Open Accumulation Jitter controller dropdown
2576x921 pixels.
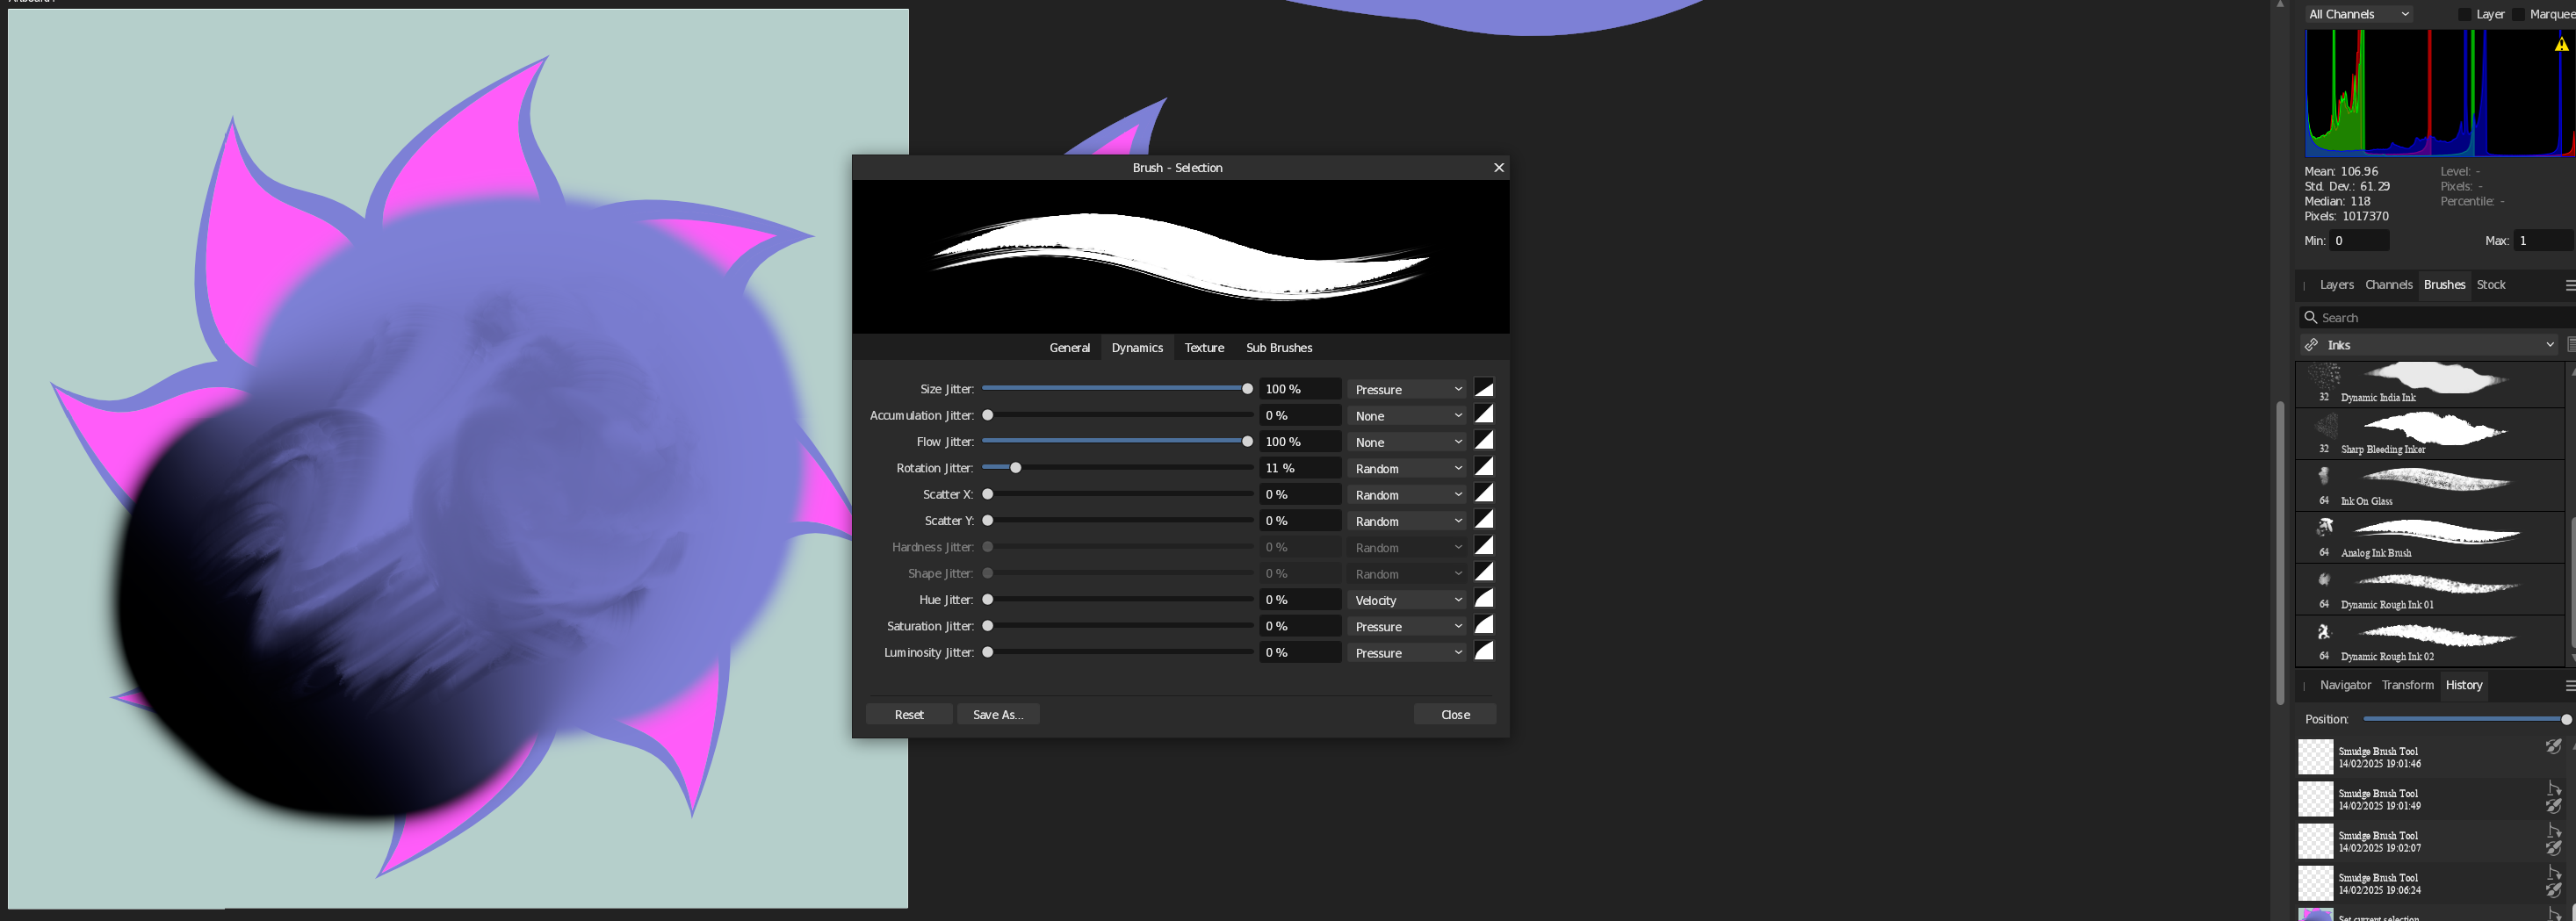pos(1407,415)
